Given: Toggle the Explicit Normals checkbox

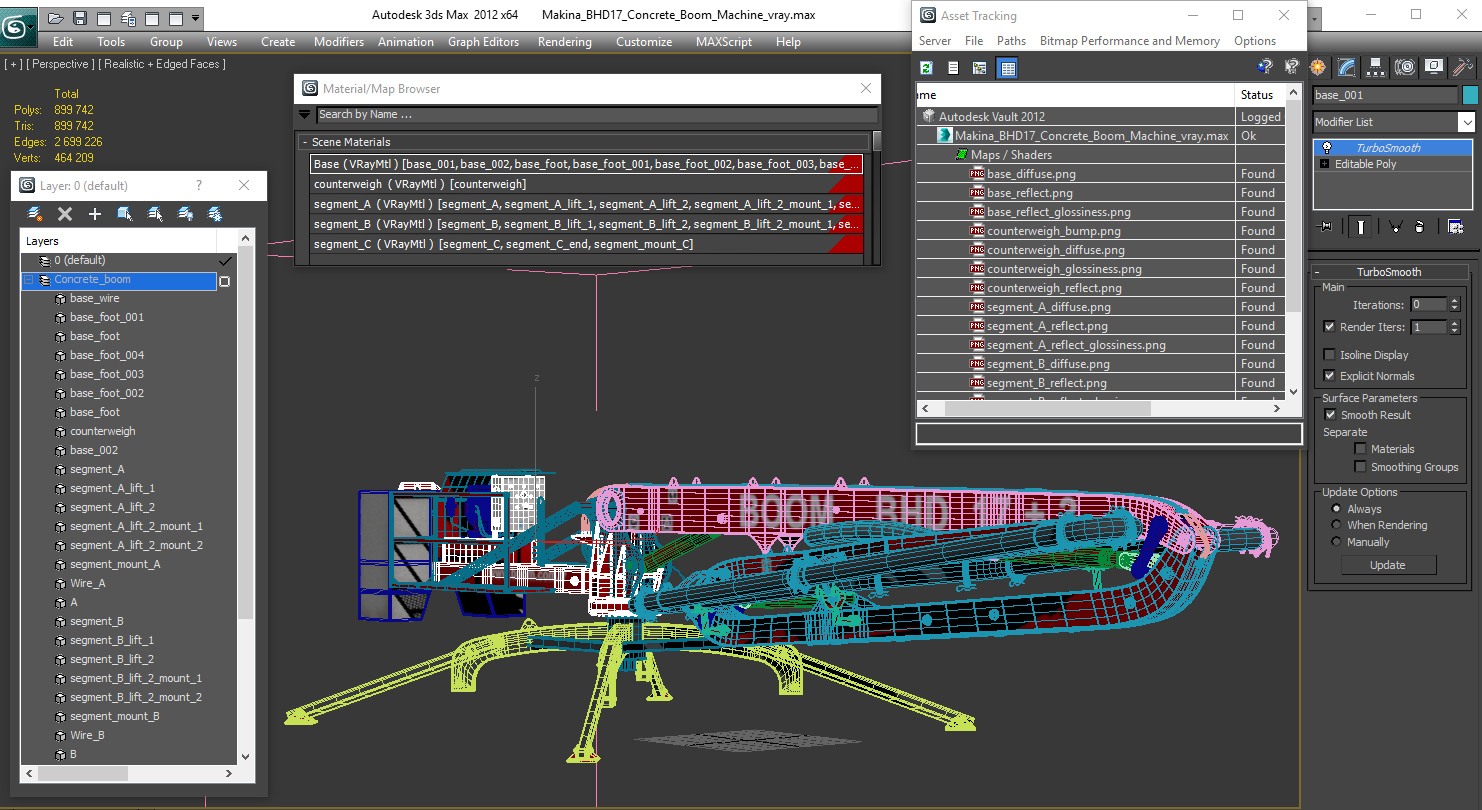Looking at the screenshot, I should click(x=1329, y=376).
